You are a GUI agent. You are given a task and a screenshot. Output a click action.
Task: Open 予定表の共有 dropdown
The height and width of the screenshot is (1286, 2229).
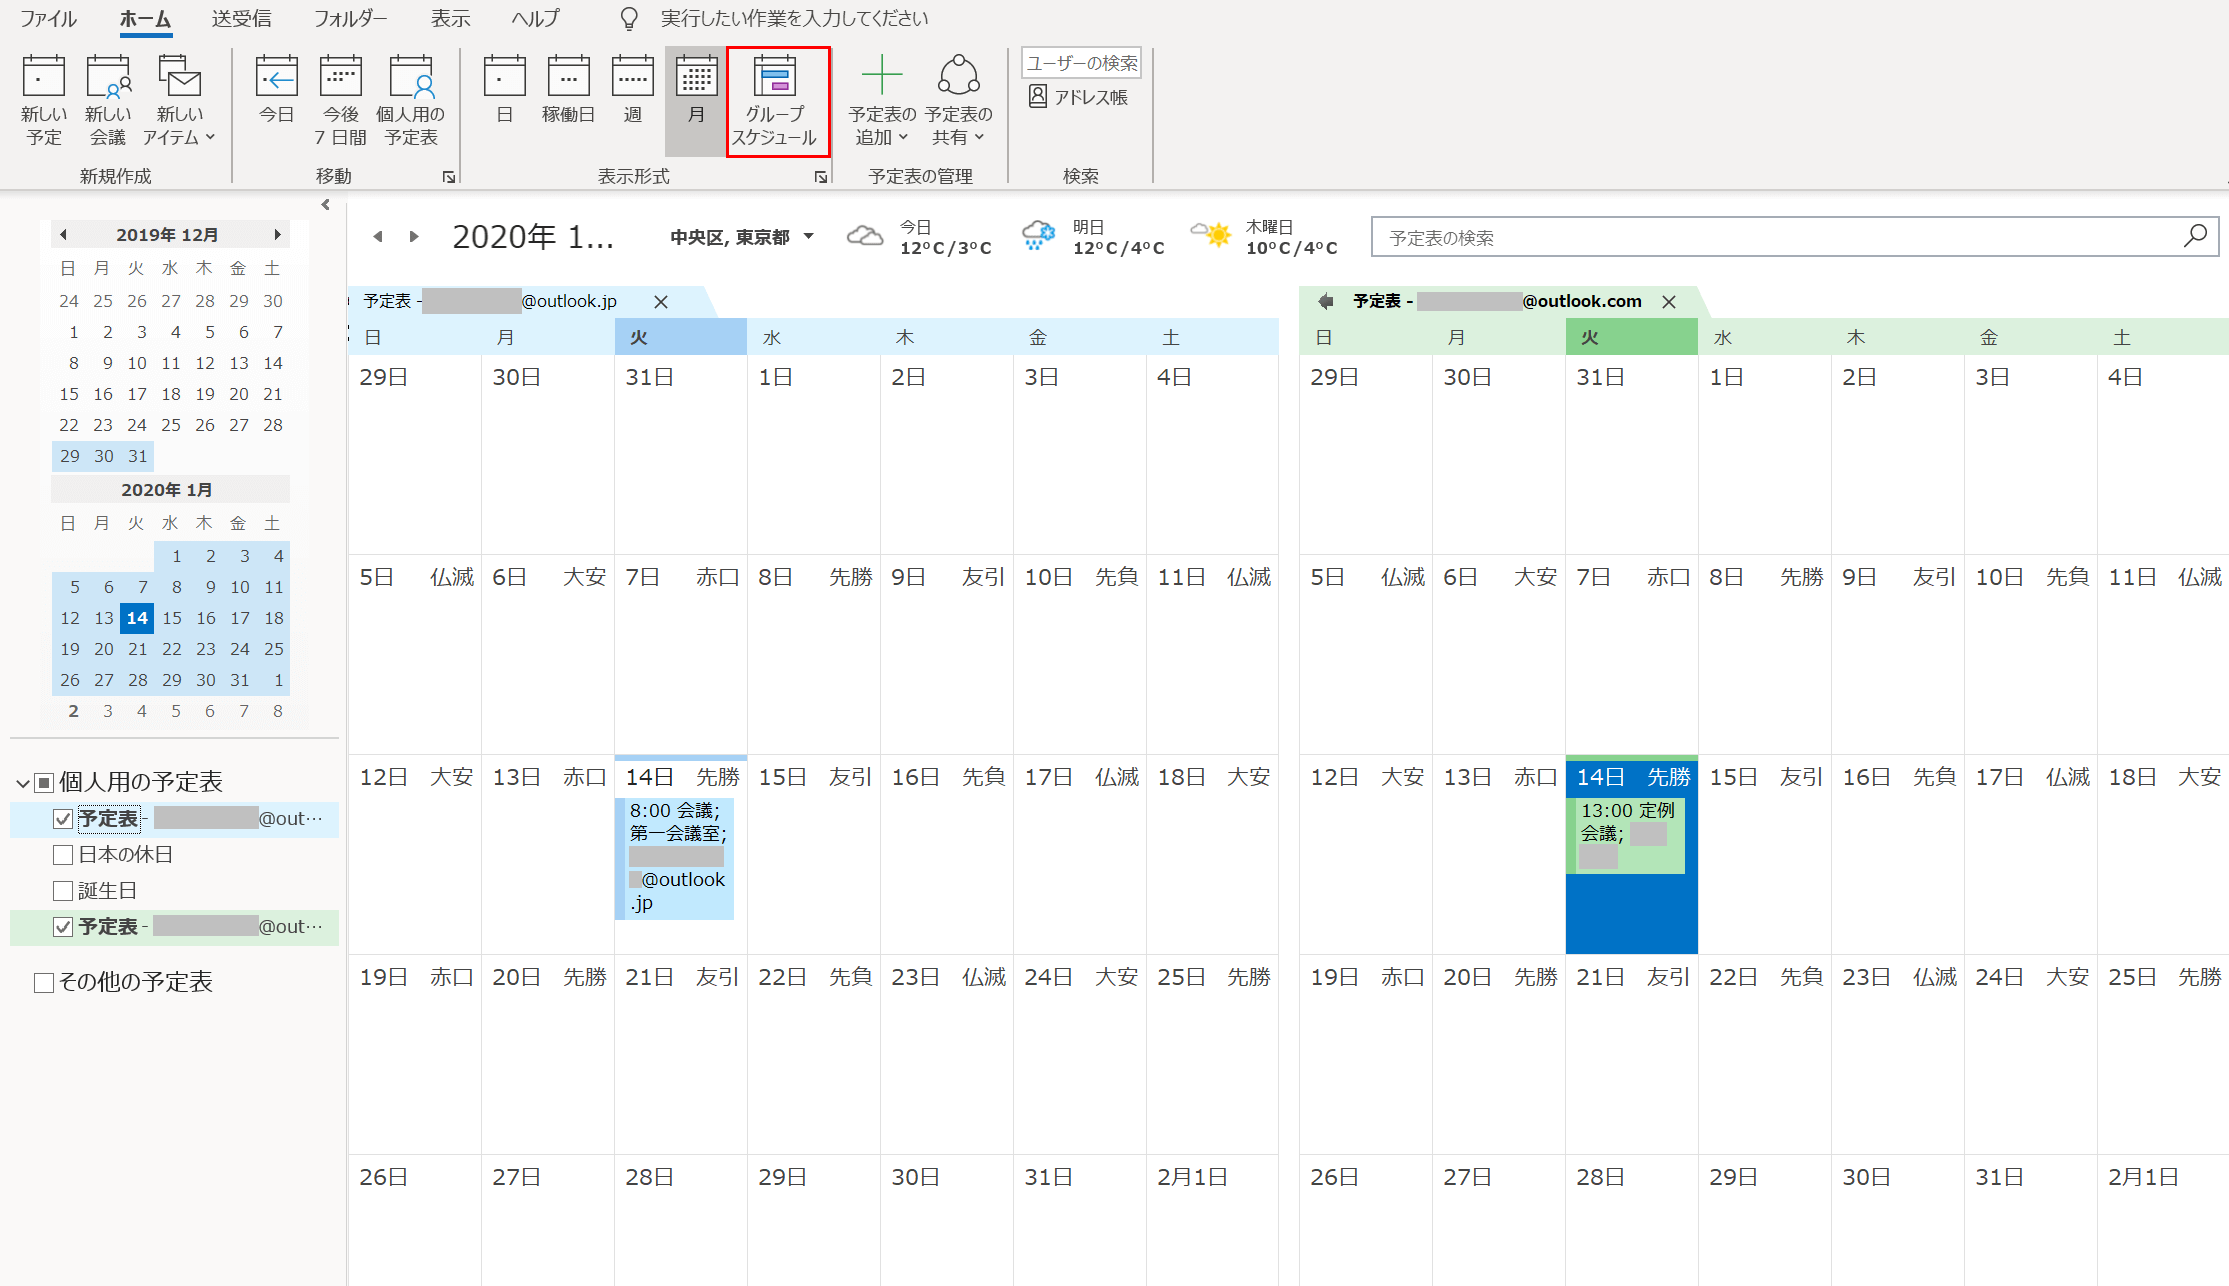coord(958,100)
